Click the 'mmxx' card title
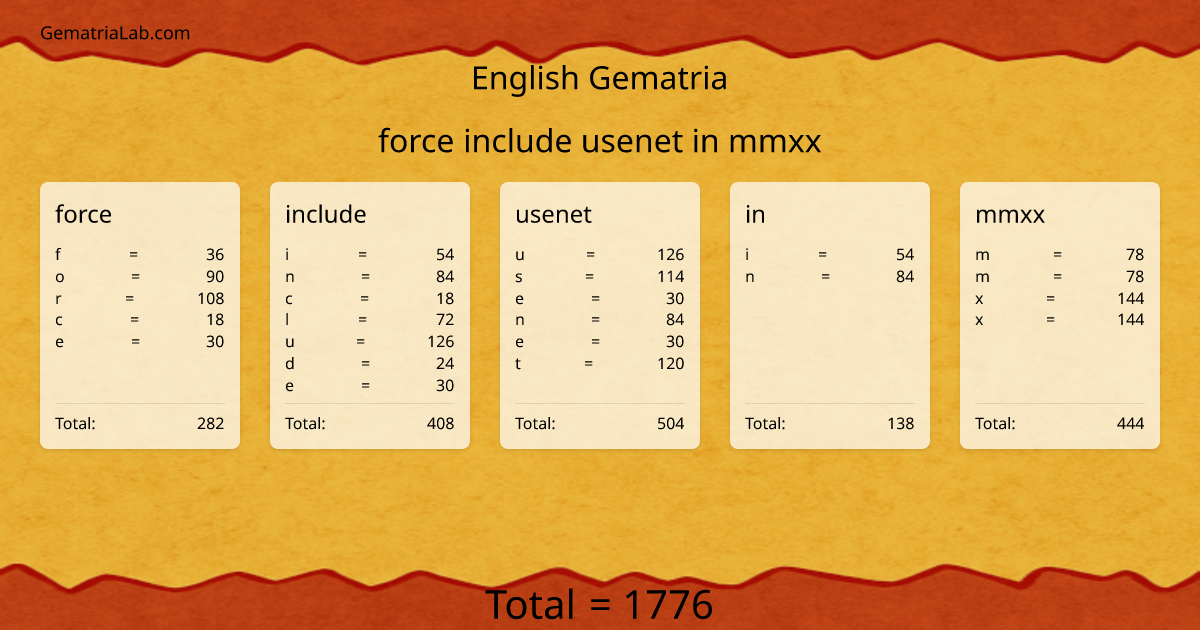Image resolution: width=1200 pixels, height=630 pixels. (1010, 214)
